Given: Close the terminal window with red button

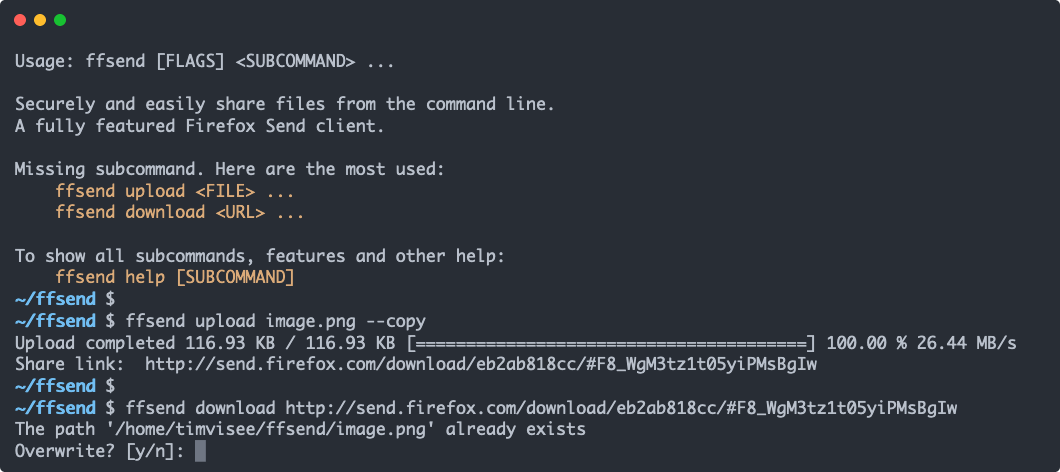Looking at the screenshot, I should pos(20,20).
